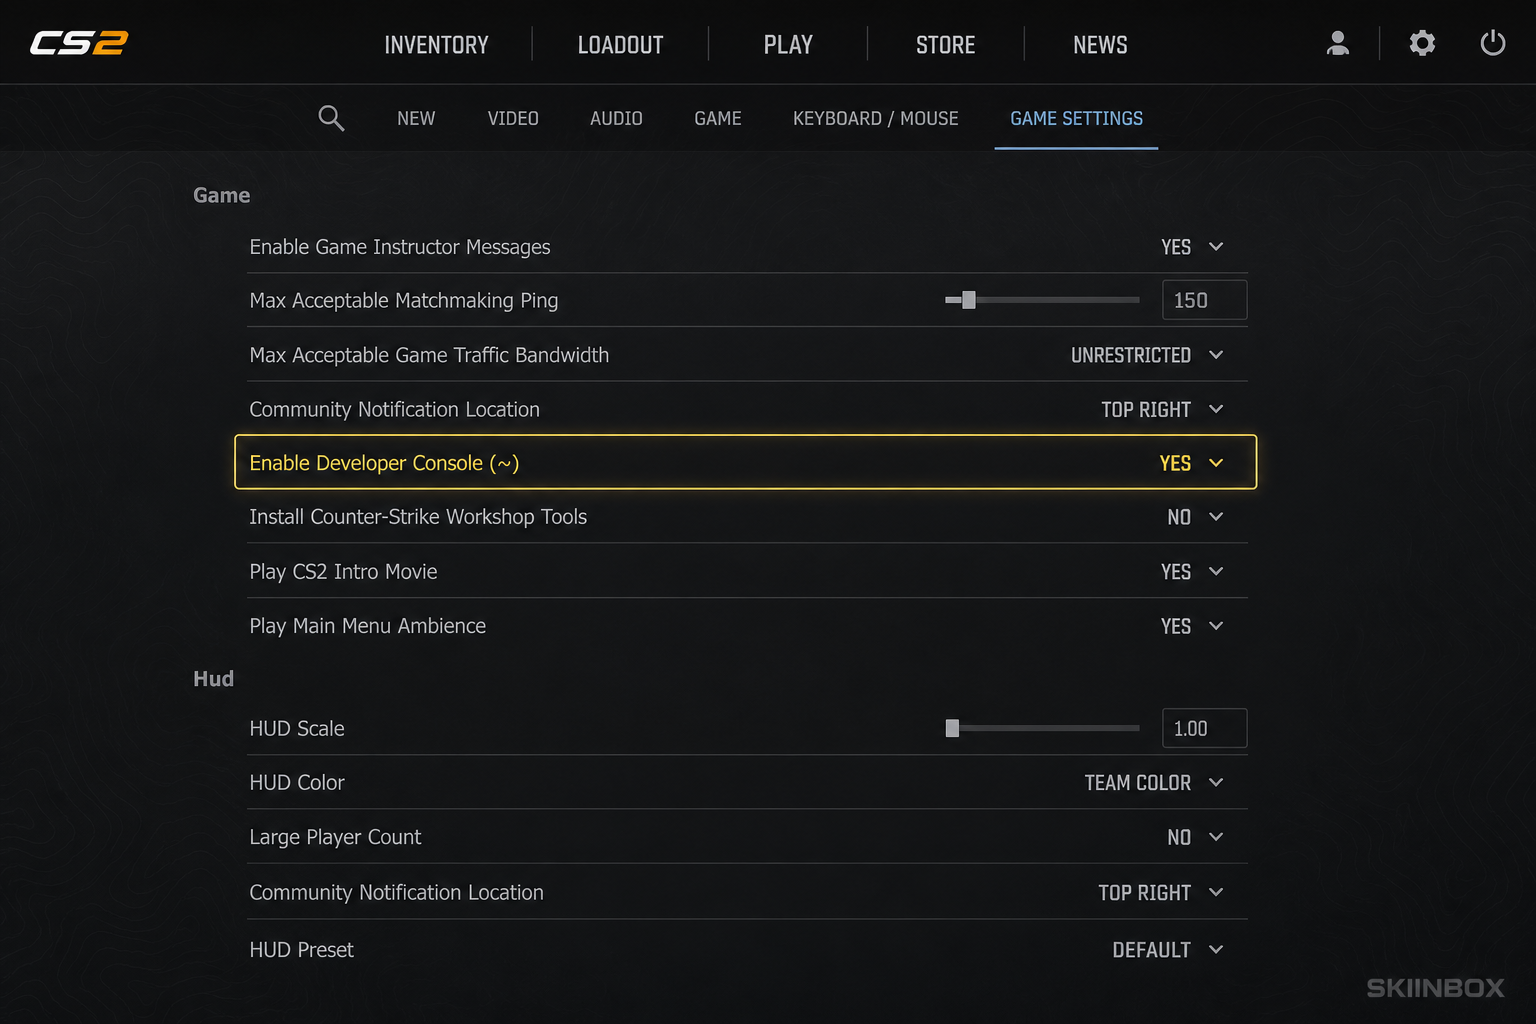Open settings search magnifier icon

(331, 118)
